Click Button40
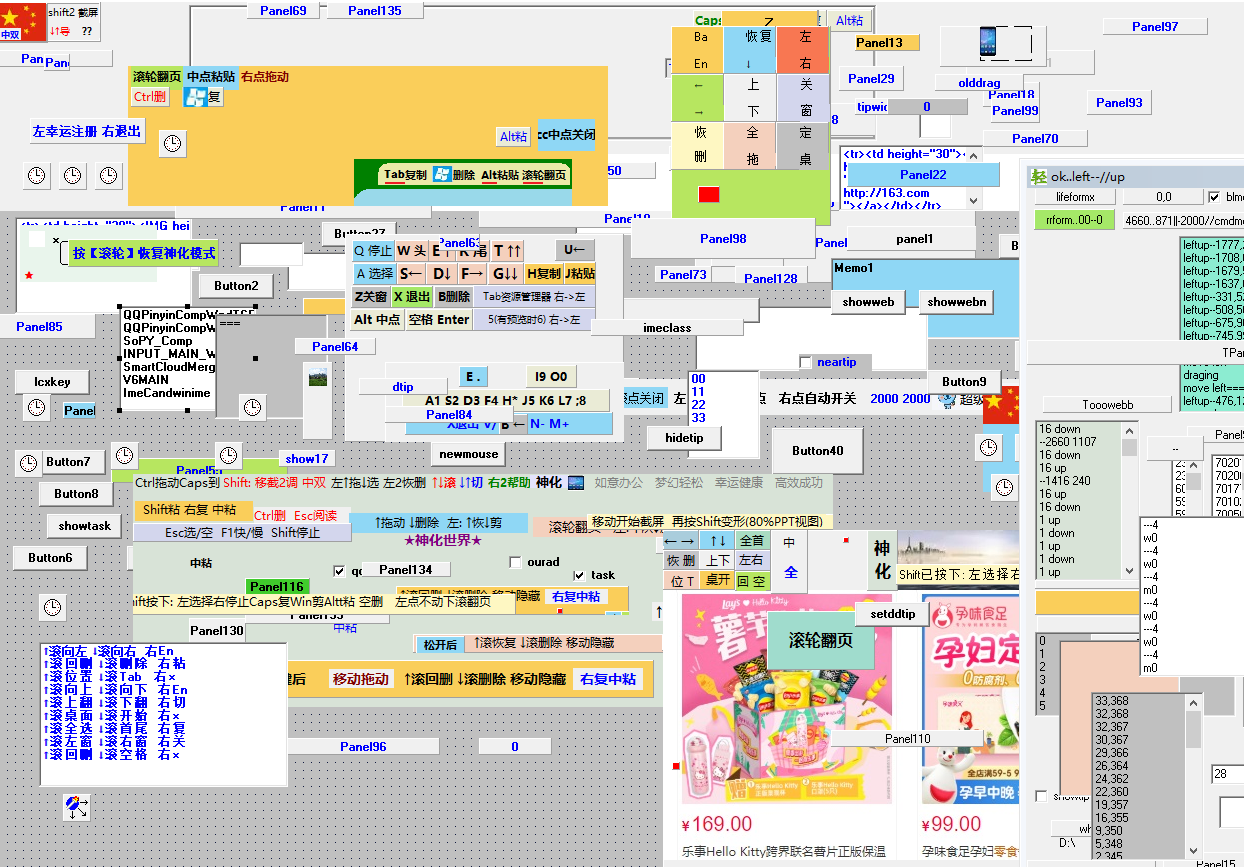The image size is (1244, 867). point(818,451)
